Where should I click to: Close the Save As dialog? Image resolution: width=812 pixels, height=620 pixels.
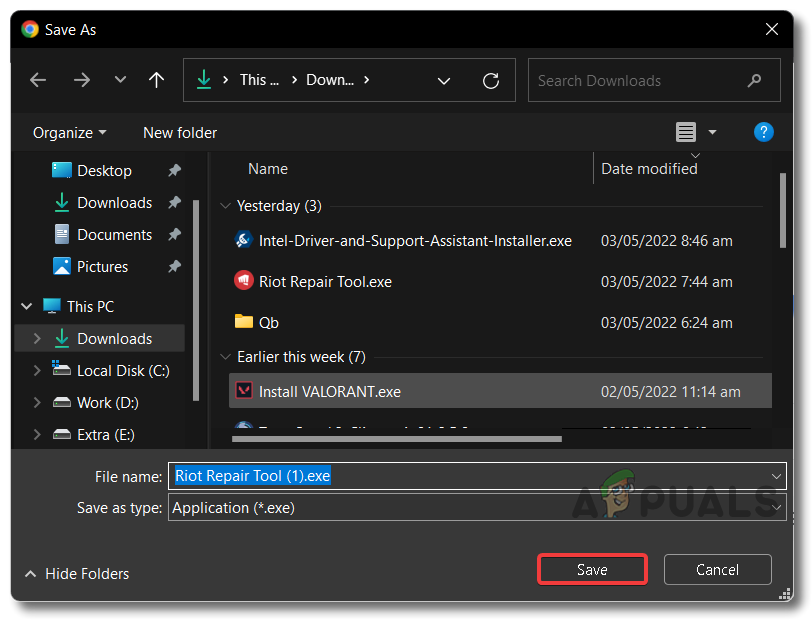point(772,29)
